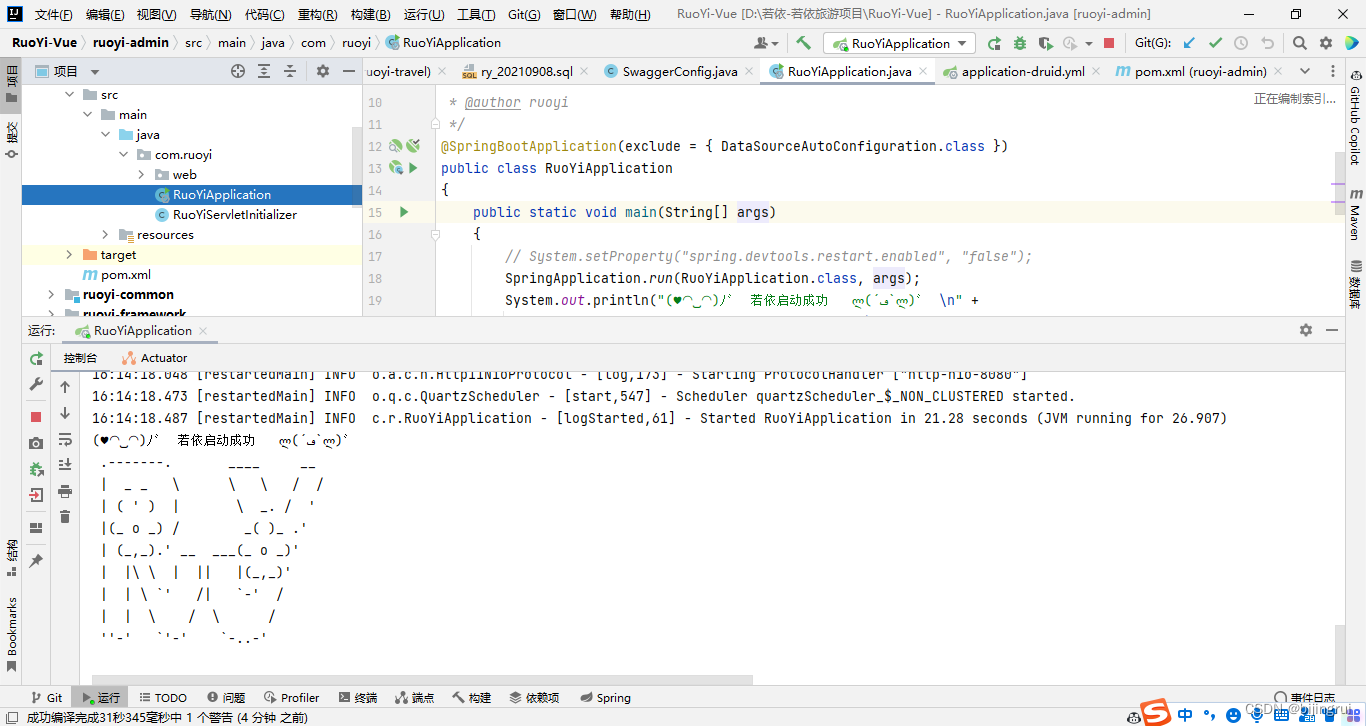Open the dropdown arrow beside the profiler icon
Screen dimensions: 1366x726
click(1089, 43)
